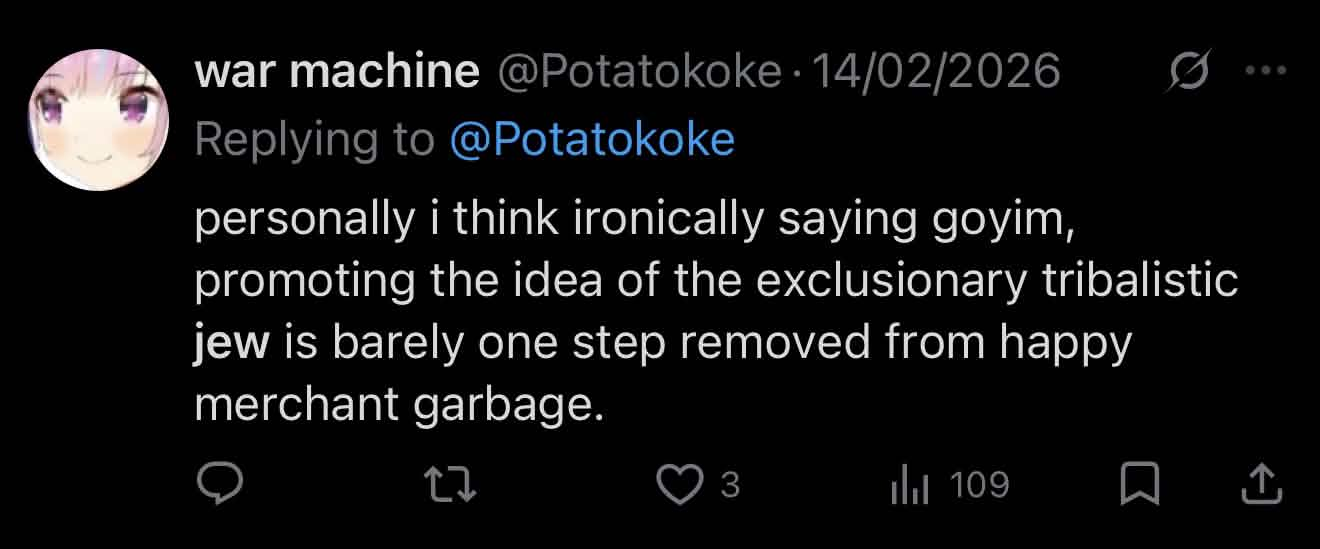Screen dimensions: 1320x549
Task: Open the blue @Potatokoke reply-to link
Action: (x=592, y=140)
